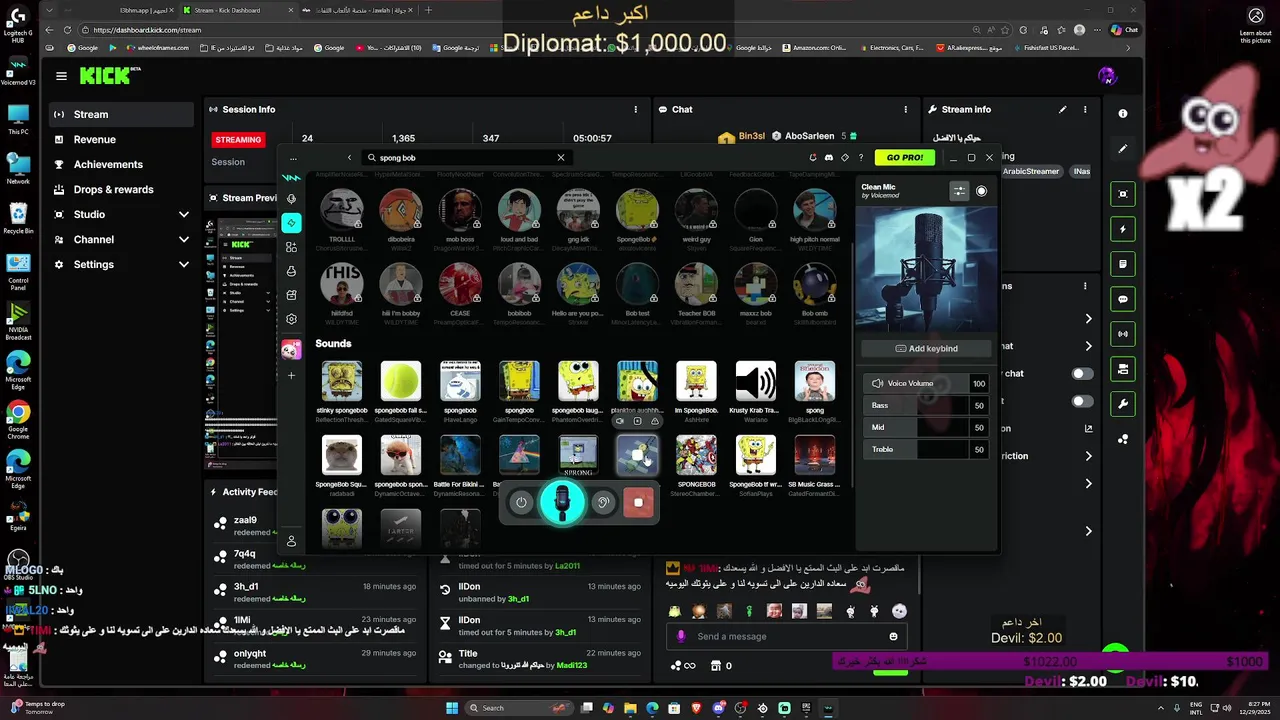Adjust the Voice Volume slider
The width and height of the screenshot is (1280, 720).
click(928, 383)
